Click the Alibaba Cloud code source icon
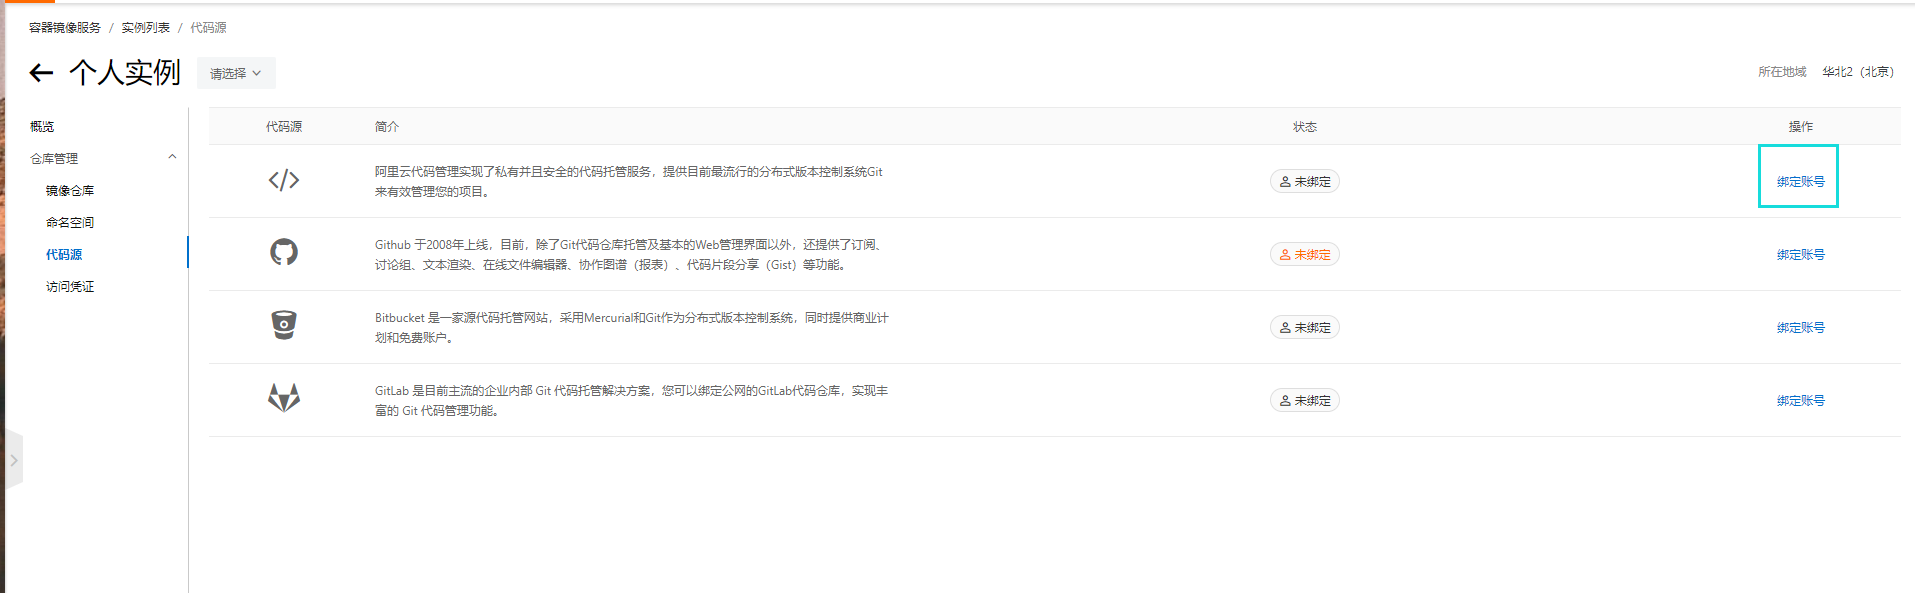Viewport: 1915px width, 593px height. tap(284, 180)
